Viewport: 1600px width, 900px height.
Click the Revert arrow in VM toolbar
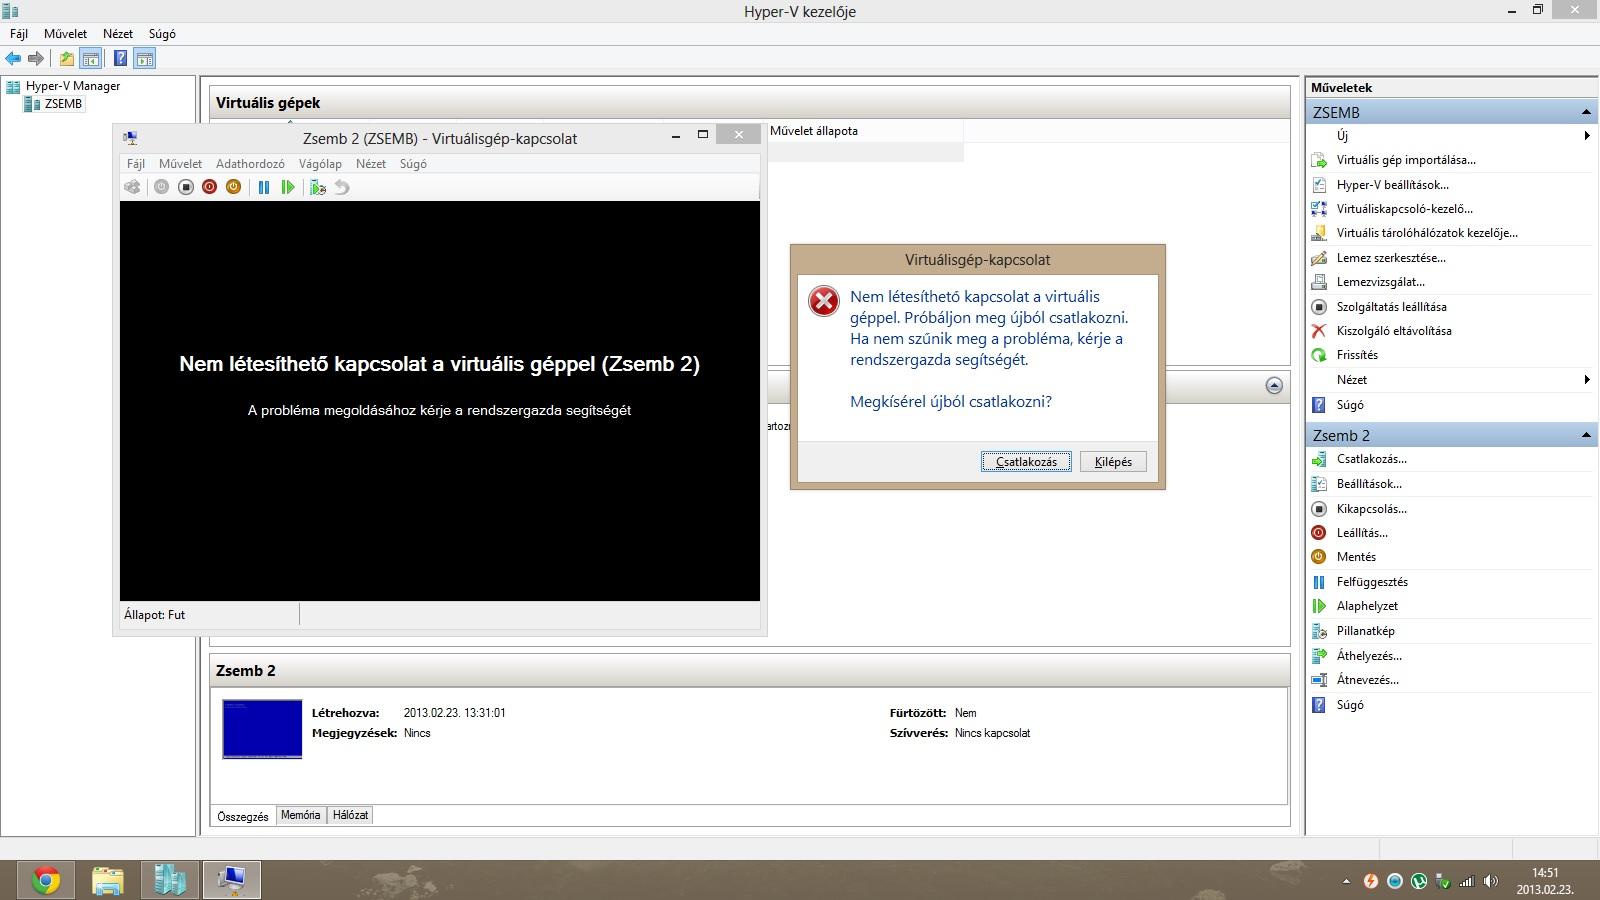[x=342, y=187]
